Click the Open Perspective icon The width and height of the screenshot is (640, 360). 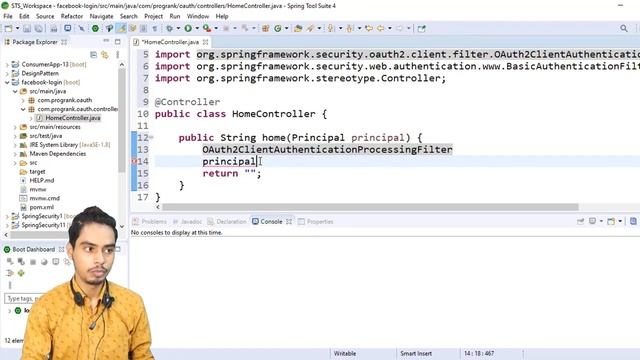point(422,28)
